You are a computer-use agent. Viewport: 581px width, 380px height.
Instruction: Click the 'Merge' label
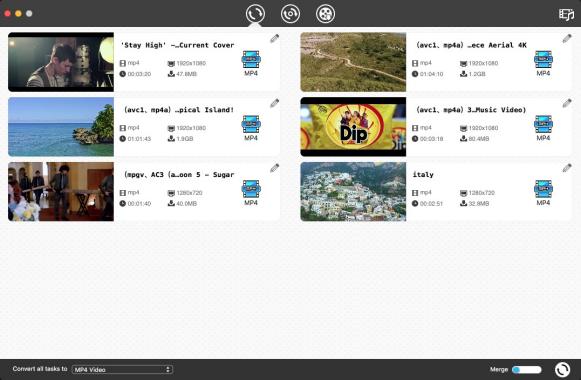click(499, 369)
